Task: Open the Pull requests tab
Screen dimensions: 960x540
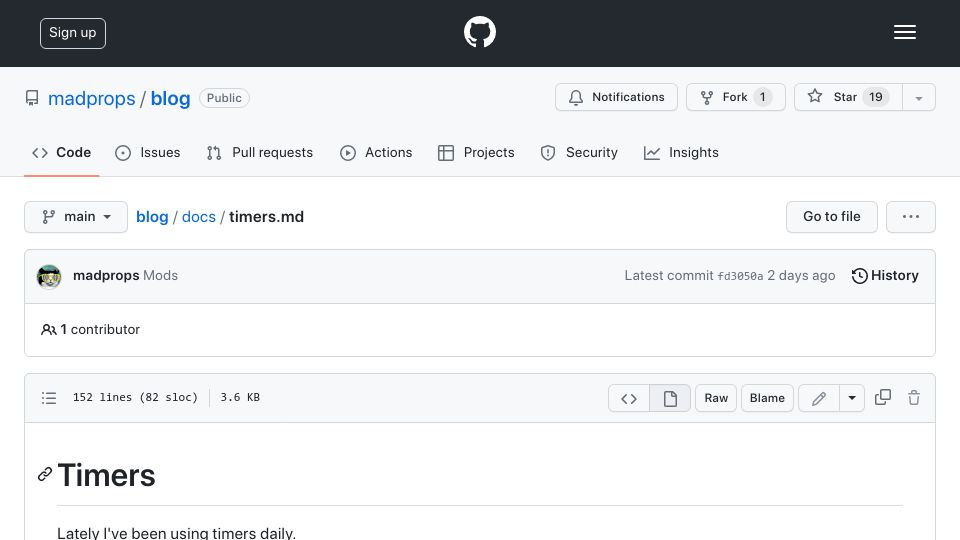Action: (260, 152)
